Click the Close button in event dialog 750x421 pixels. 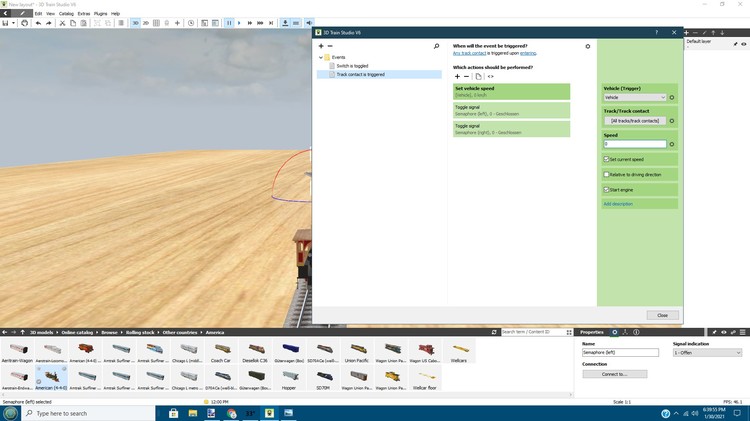coord(662,315)
